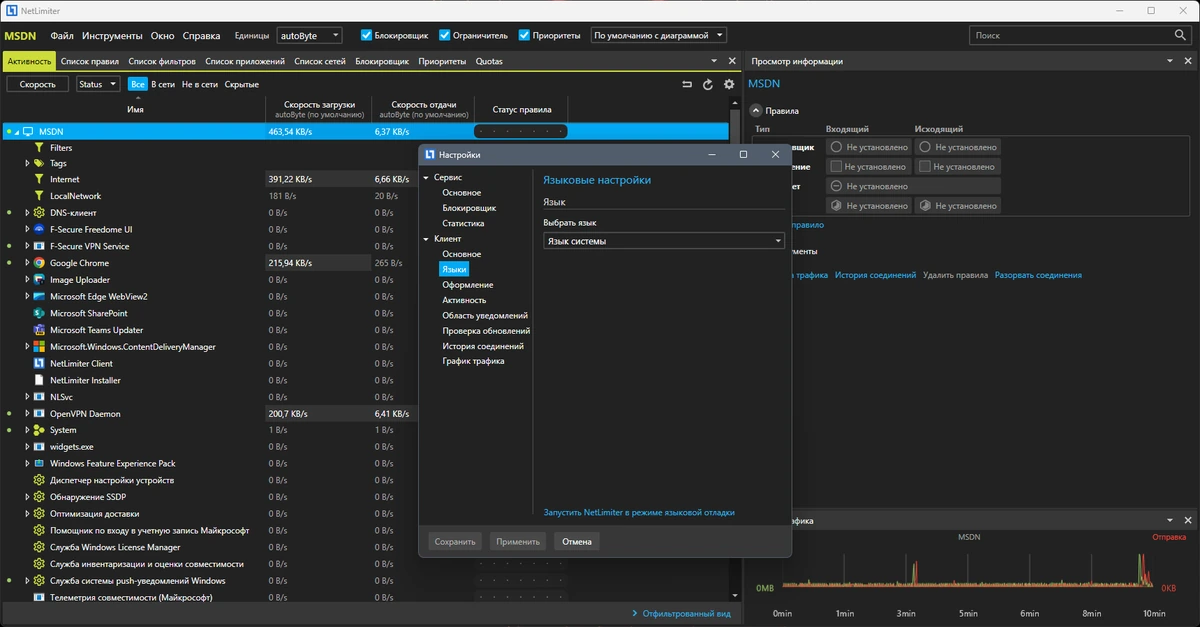Viewport: 1200px width, 627px height.
Task: Open the Инструменты menu
Action: coord(112,35)
